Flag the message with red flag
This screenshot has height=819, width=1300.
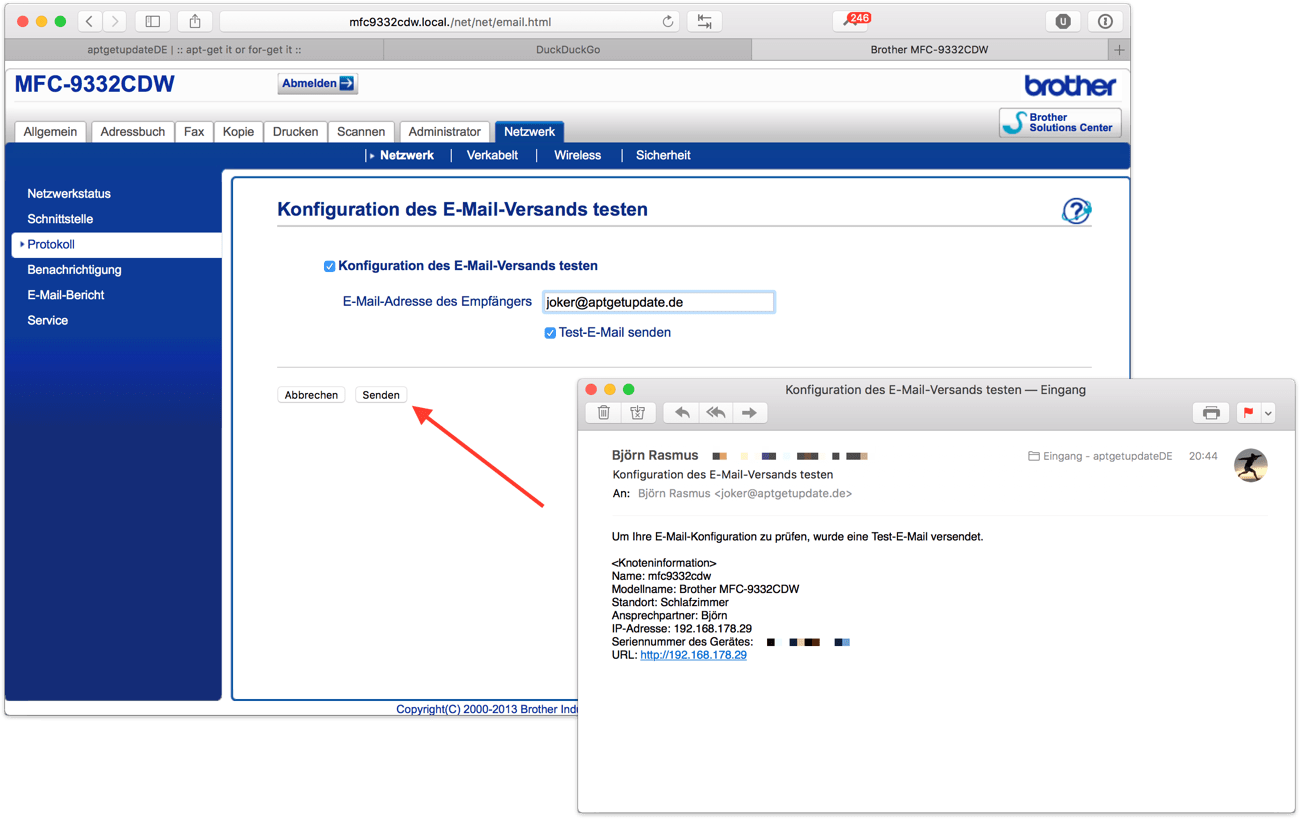tap(1248, 413)
